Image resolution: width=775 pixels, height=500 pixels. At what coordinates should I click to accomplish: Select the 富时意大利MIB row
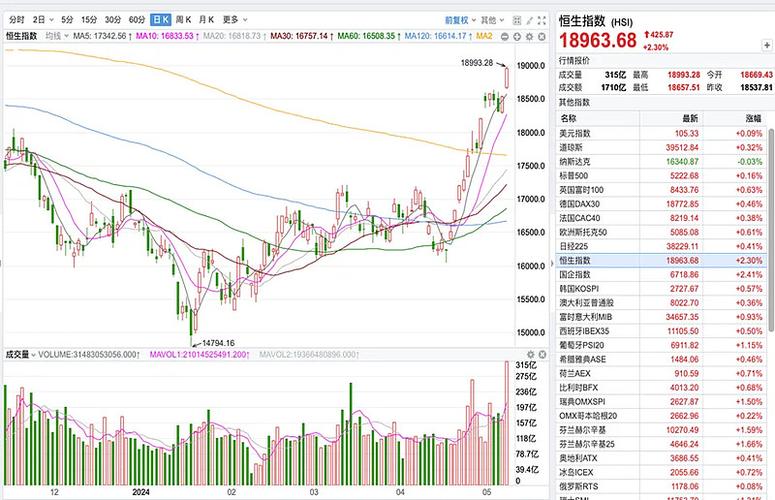tap(661, 317)
